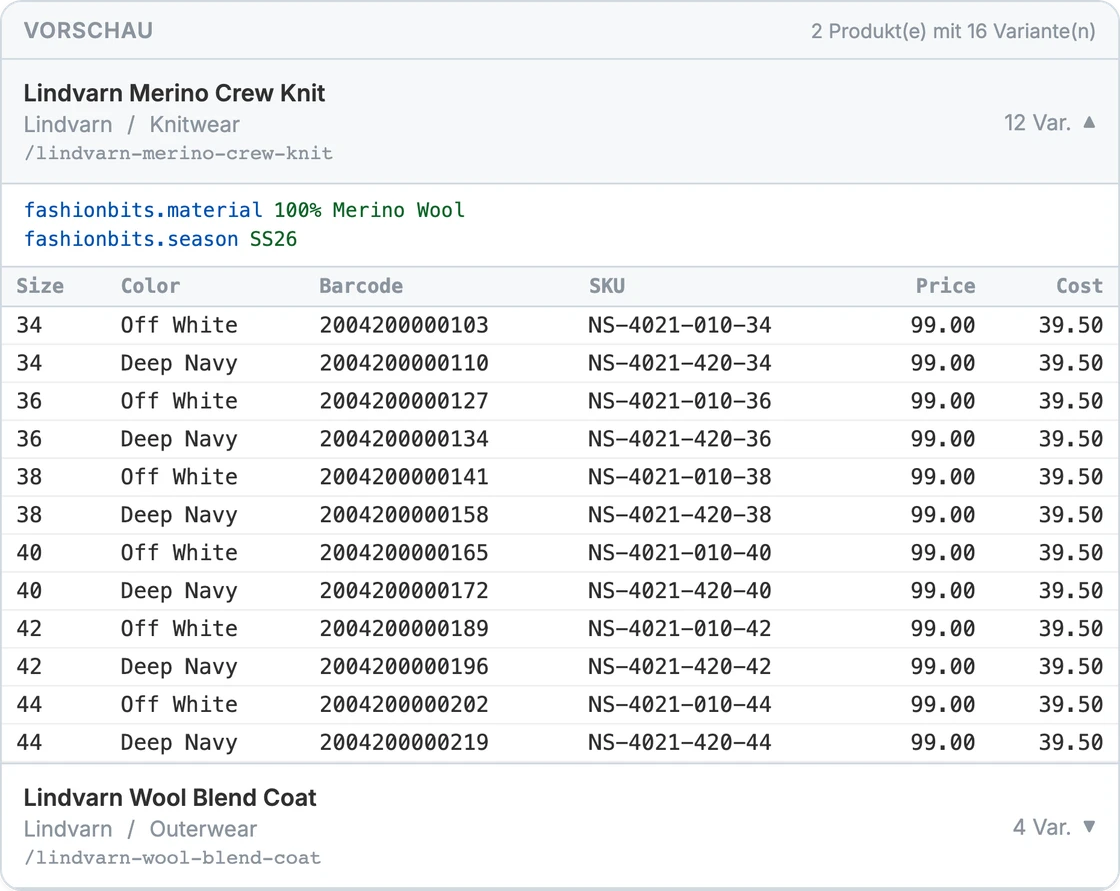Click the fashionbits.material metafield key
Screen dimensions: 1120x891
[x=143, y=210]
